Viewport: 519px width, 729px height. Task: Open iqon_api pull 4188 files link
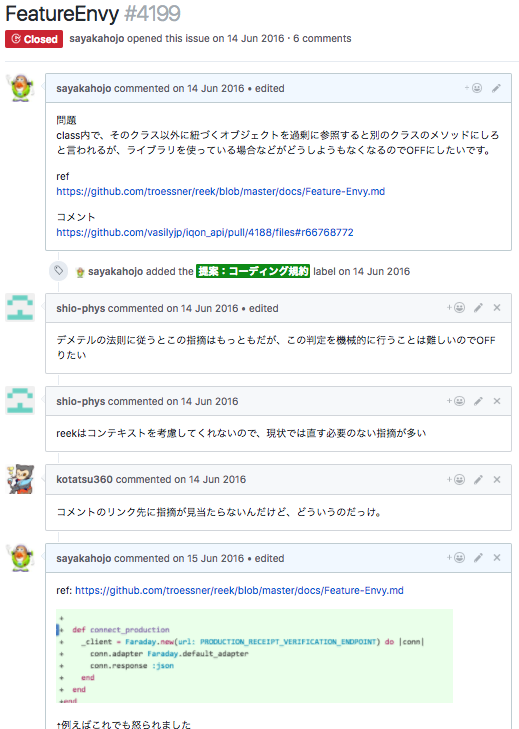click(x=205, y=232)
